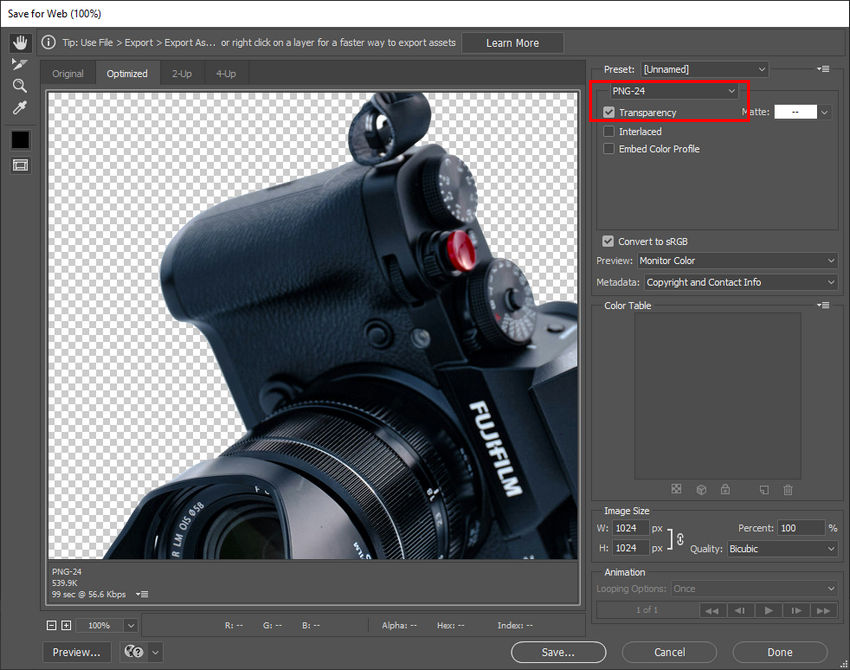Open the Preview Monitor Color dropdown

(x=737, y=260)
